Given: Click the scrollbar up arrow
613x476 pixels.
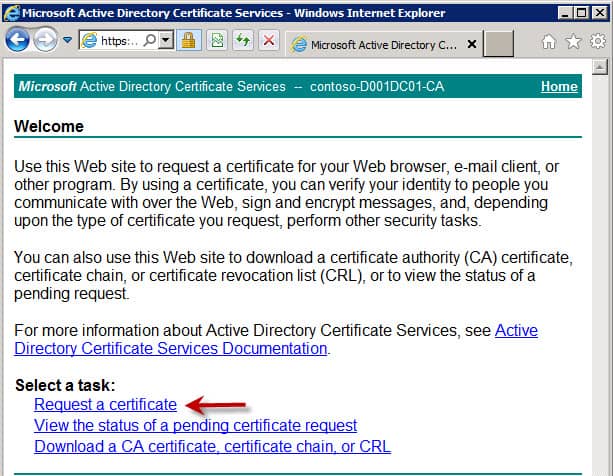Looking at the screenshot, I should (x=600, y=67).
